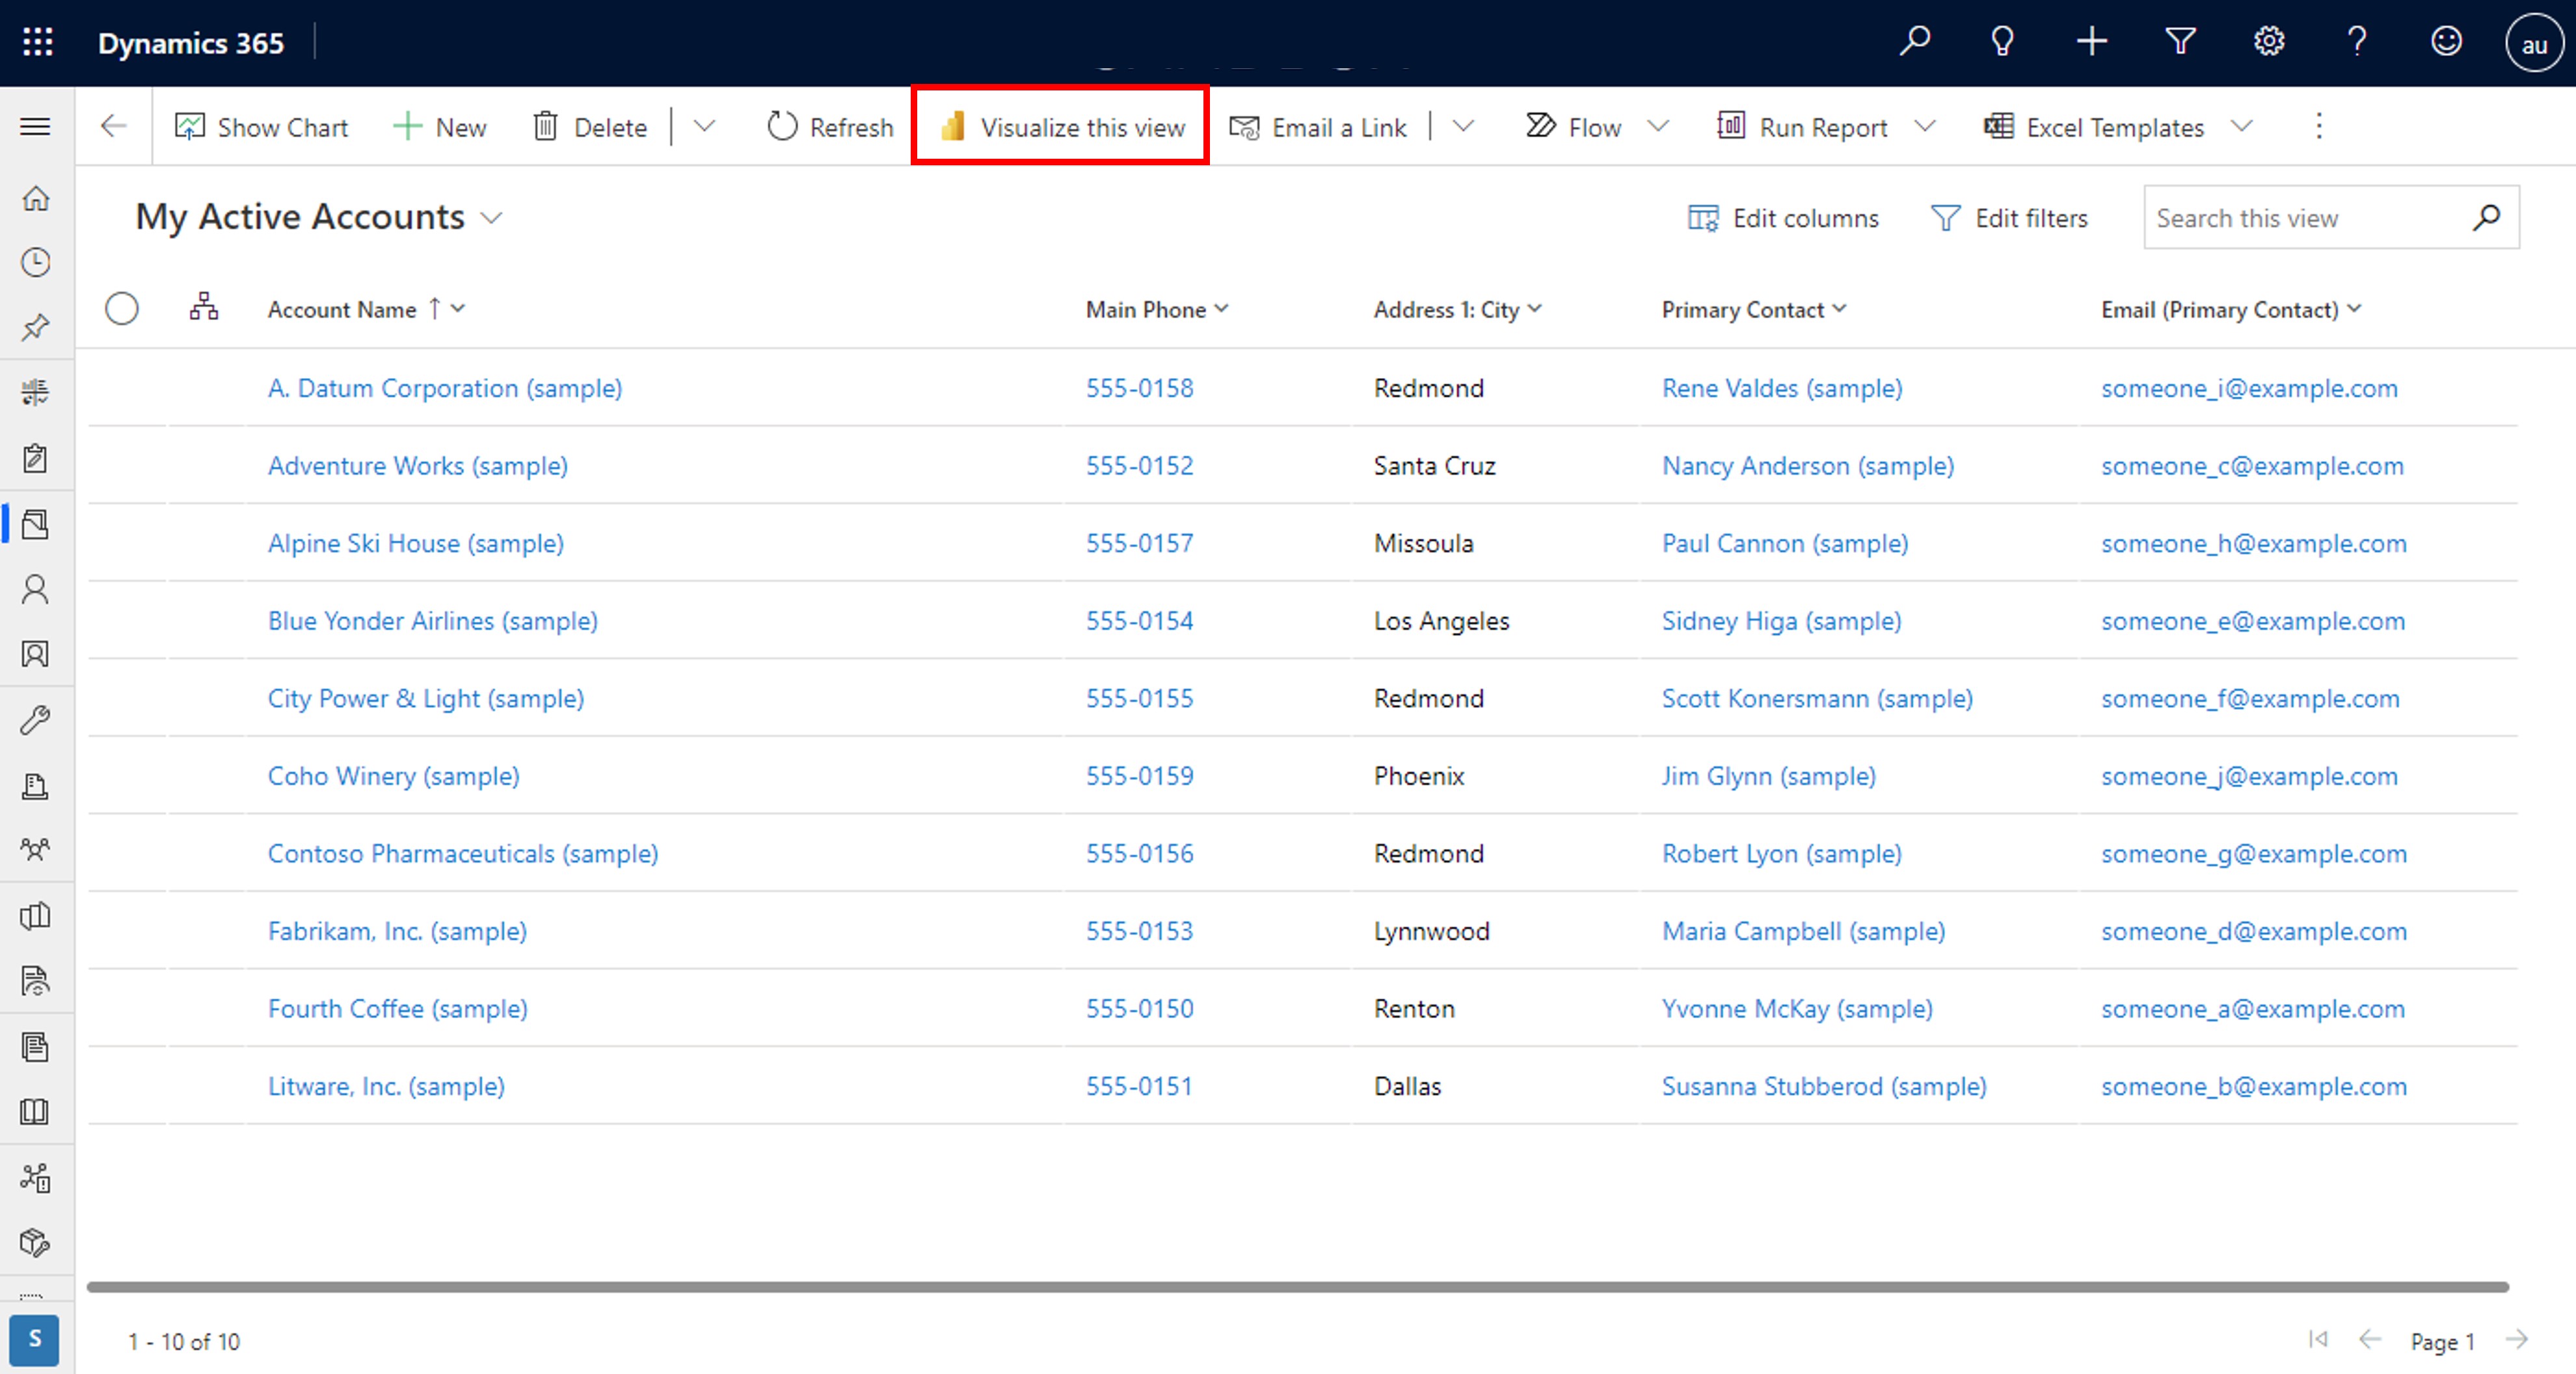2576x1374 pixels.
Task: Click the smiley feedback icon
Action: (2446, 42)
